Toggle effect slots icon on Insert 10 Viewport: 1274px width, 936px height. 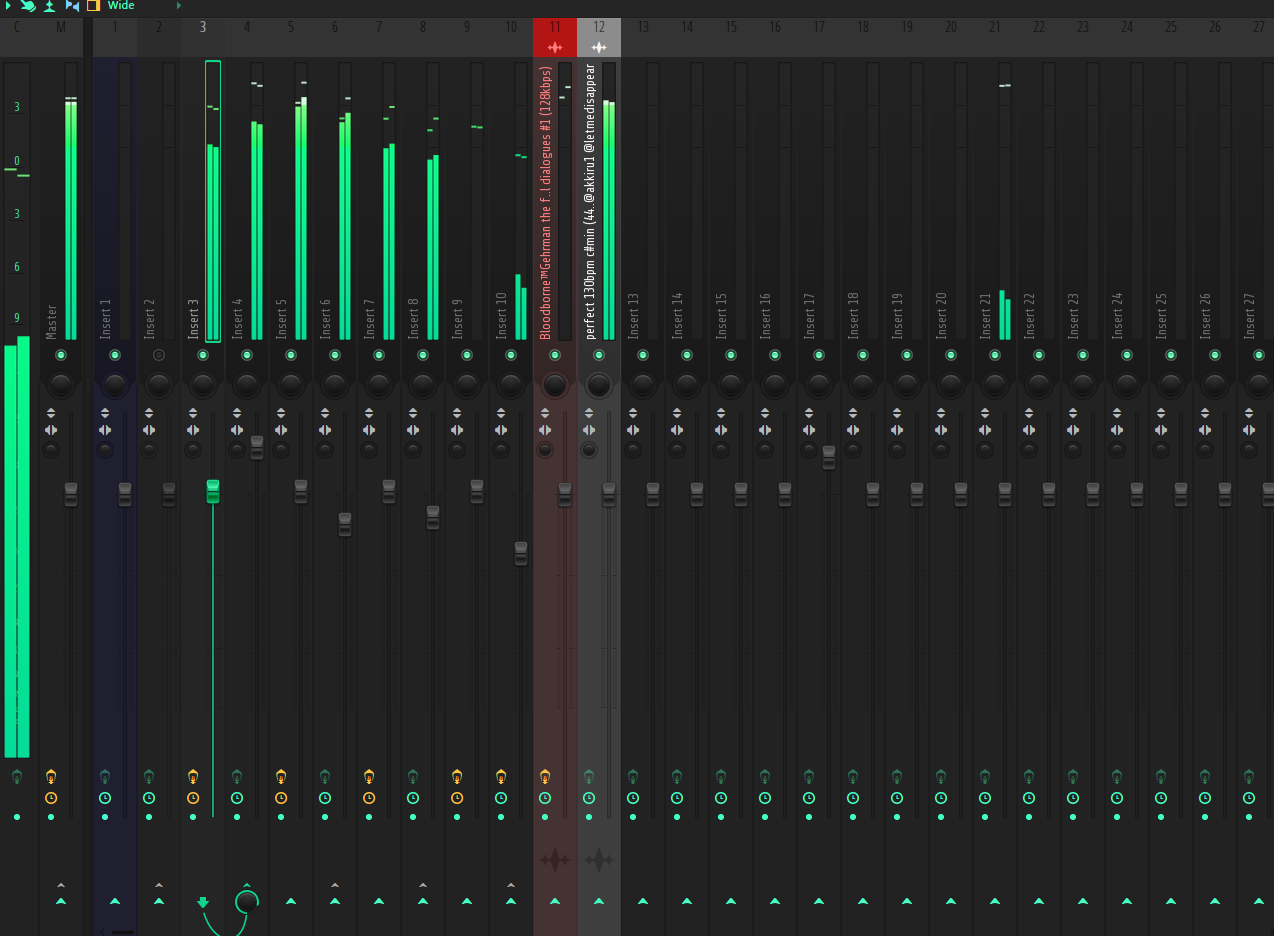tap(501, 776)
